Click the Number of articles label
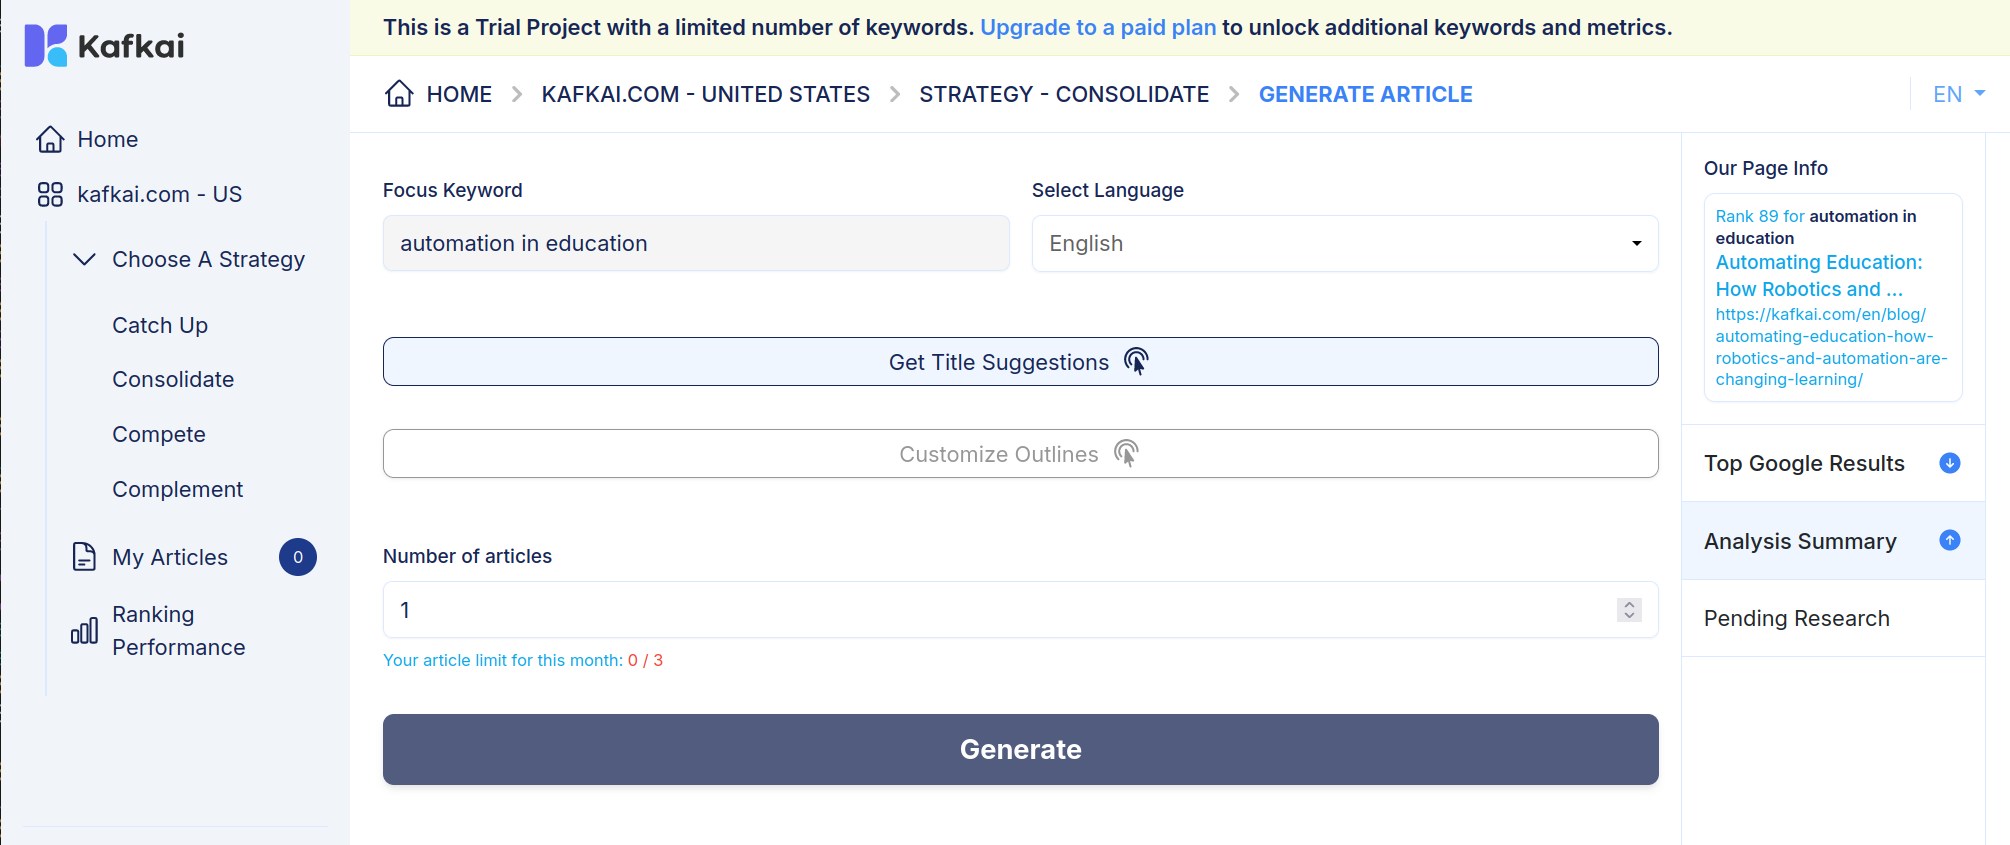The height and width of the screenshot is (845, 2010). tap(467, 556)
